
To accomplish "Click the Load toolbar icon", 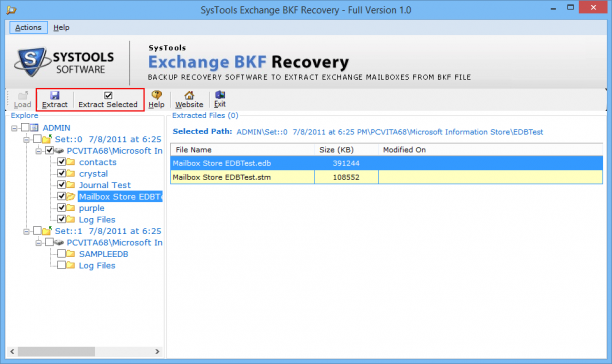I will [23, 95].
